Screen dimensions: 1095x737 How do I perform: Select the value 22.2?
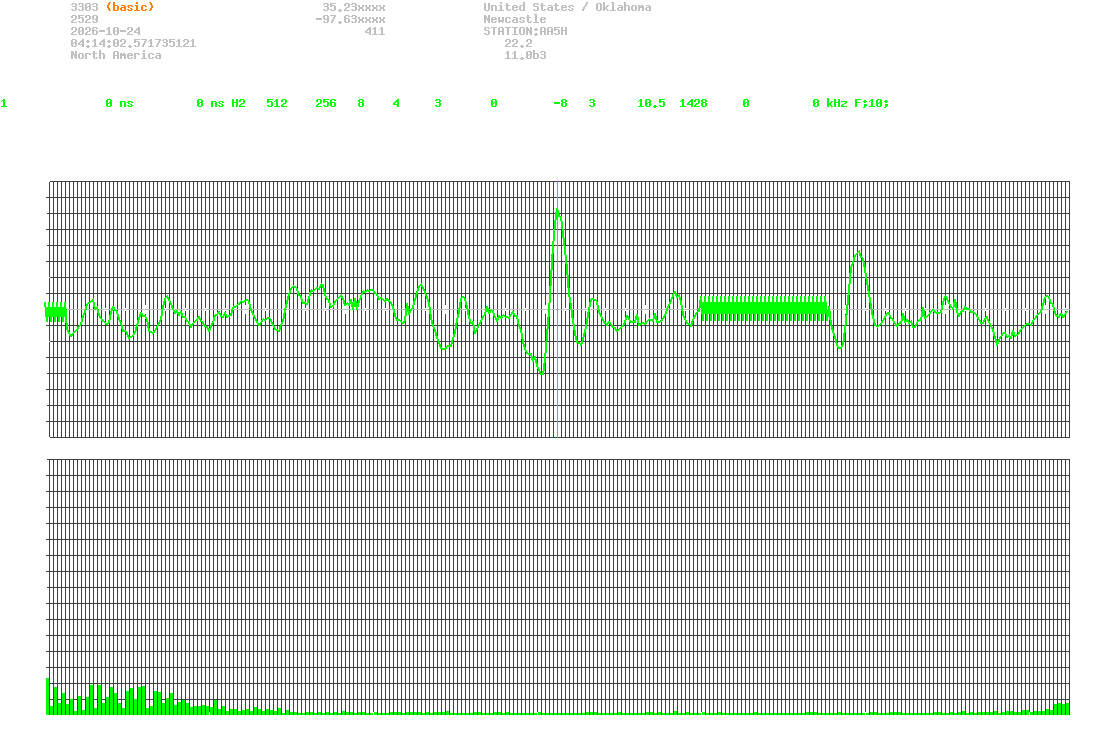(518, 43)
